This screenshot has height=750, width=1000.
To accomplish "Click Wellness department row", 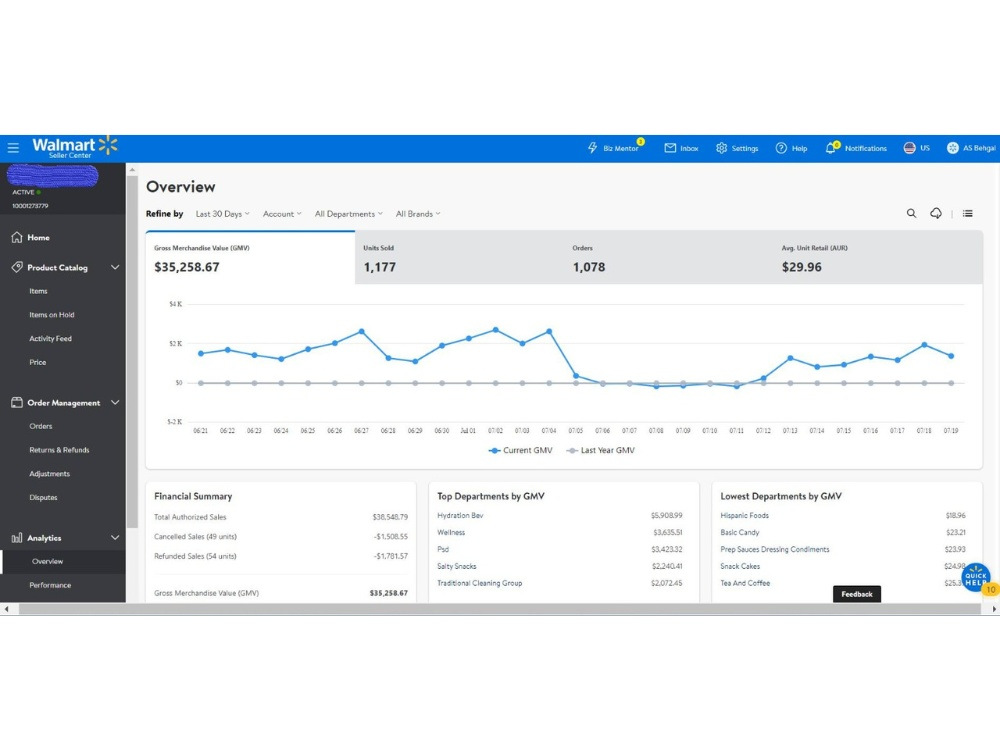I will (x=559, y=532).
